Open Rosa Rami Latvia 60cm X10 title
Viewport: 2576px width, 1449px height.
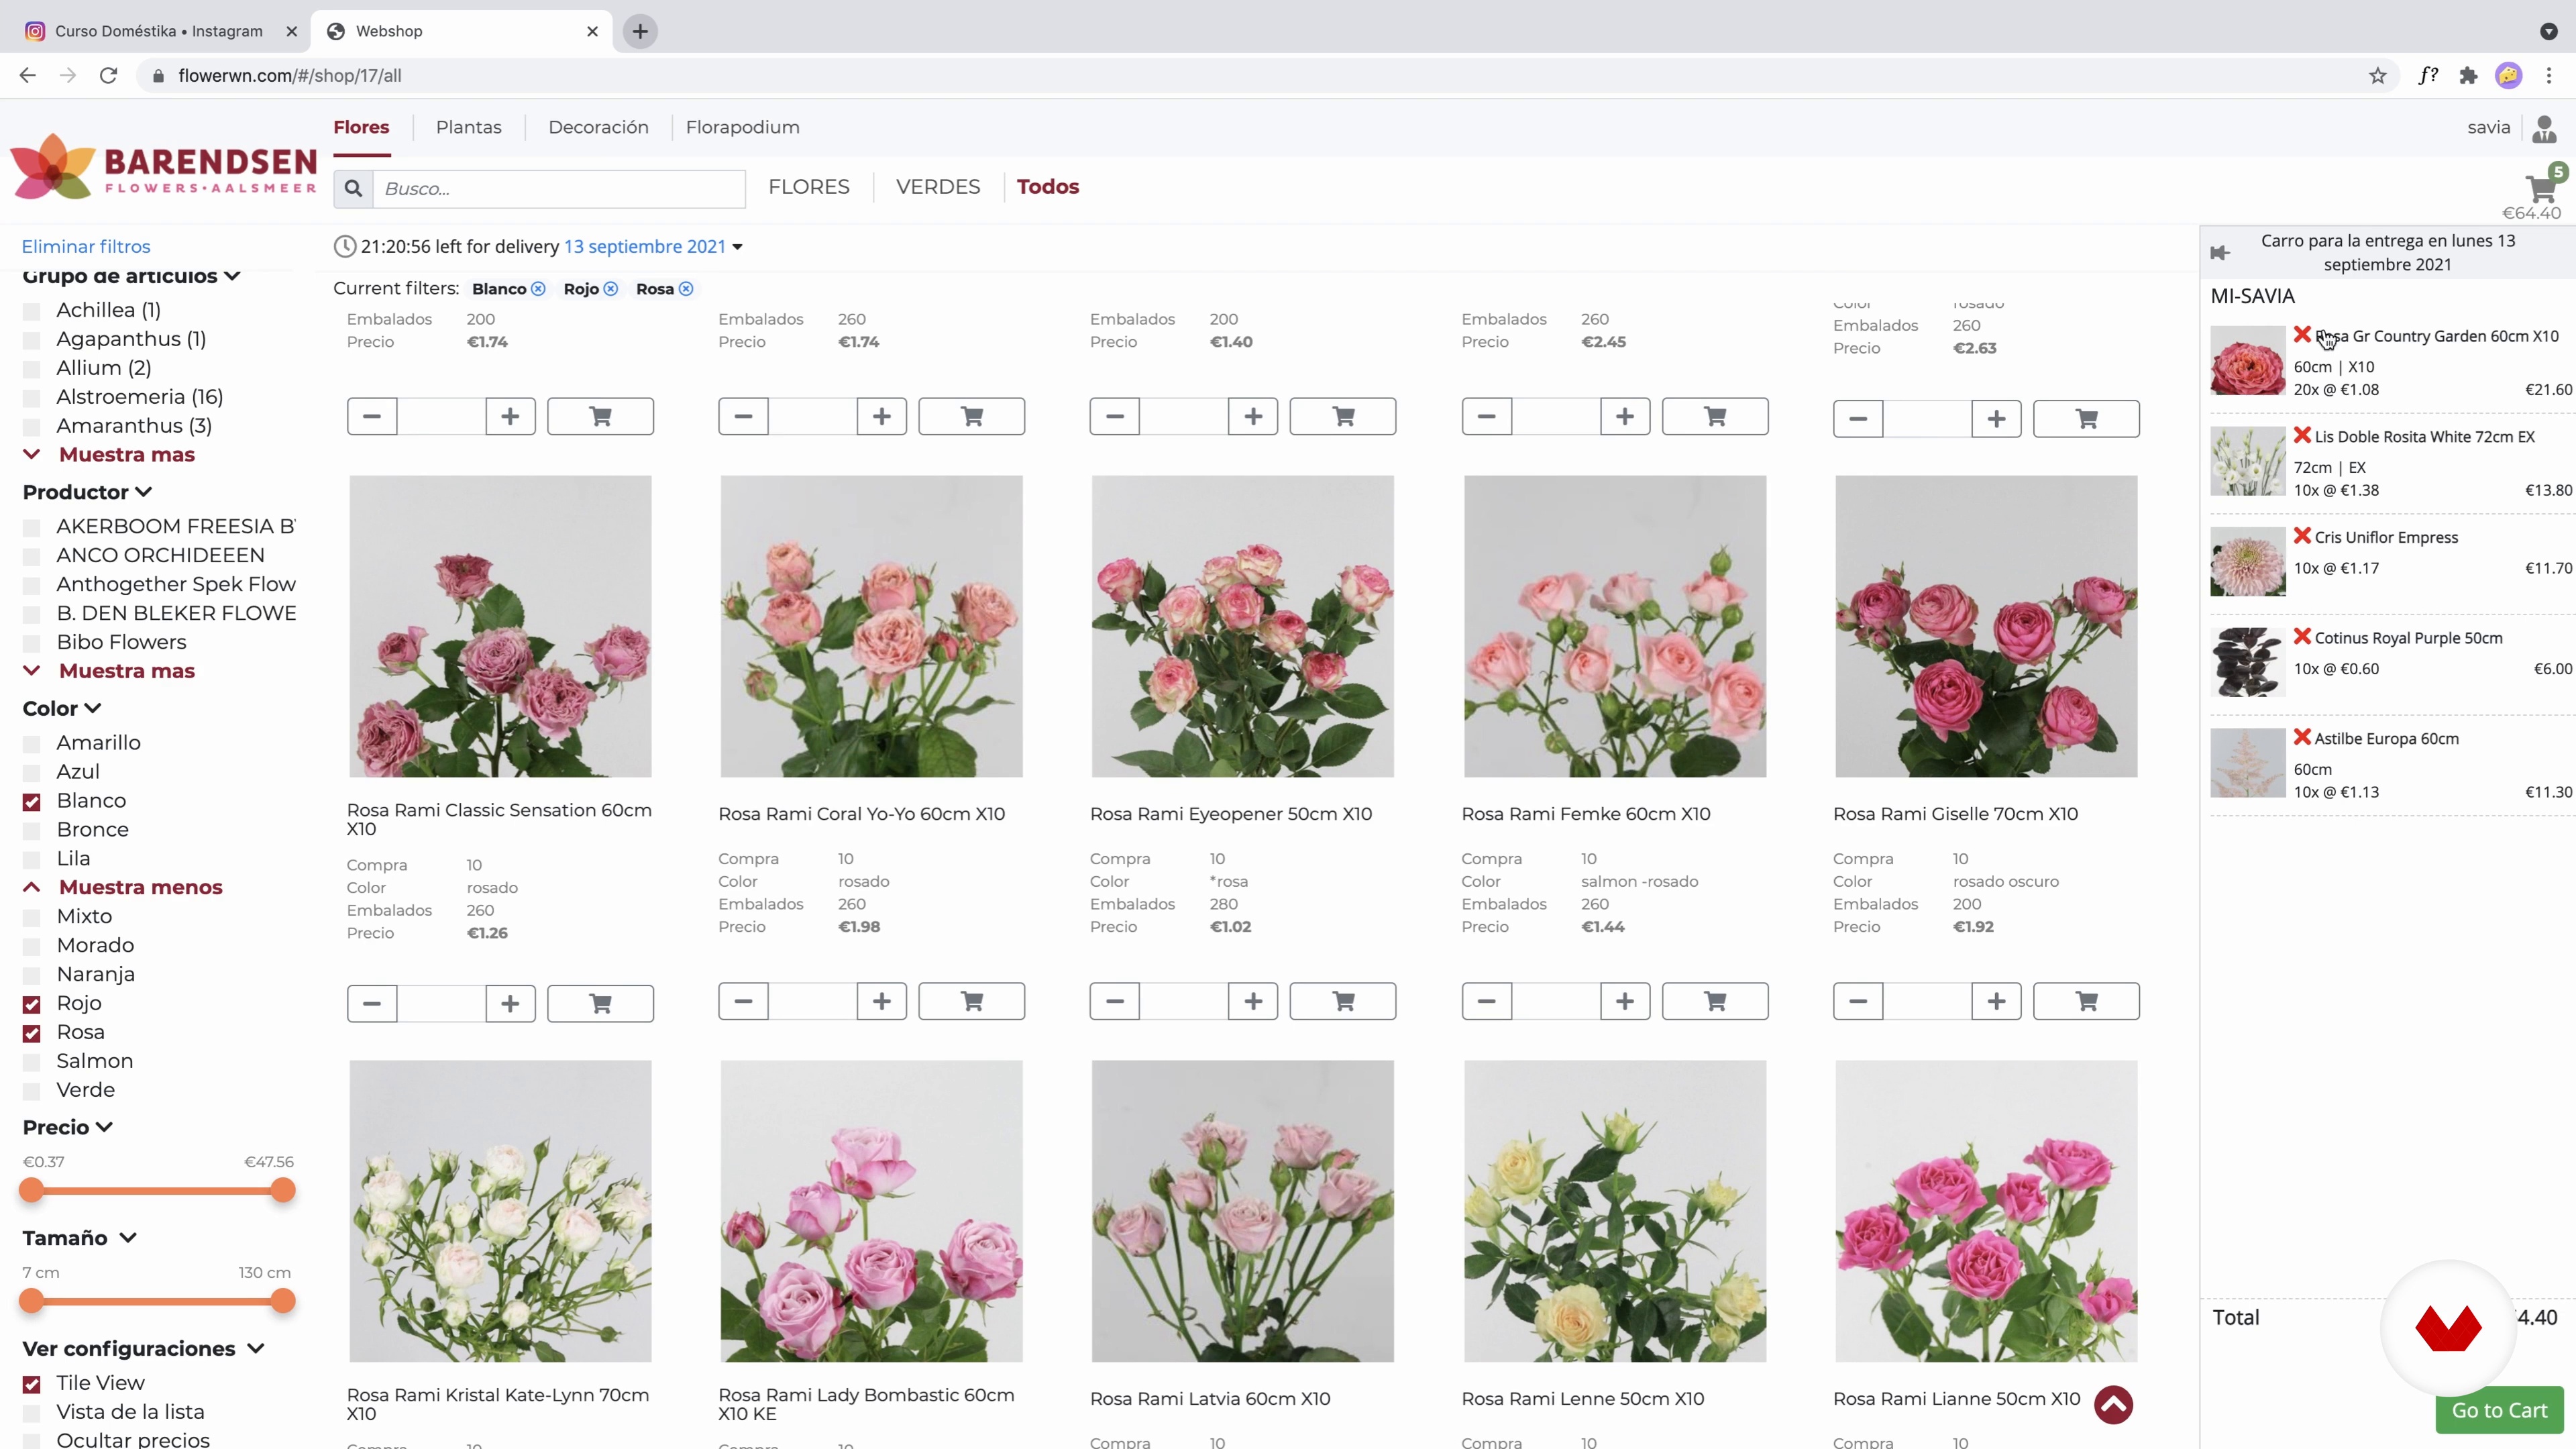(x=1210, y=1399)
